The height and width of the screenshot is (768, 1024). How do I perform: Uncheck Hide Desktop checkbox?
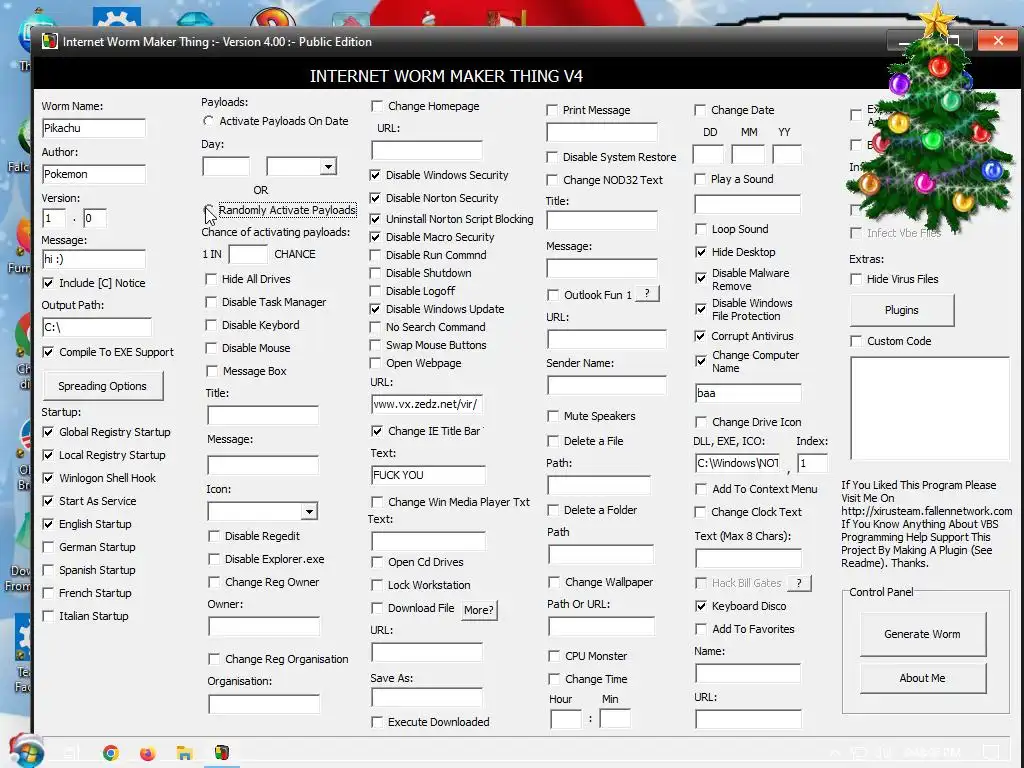[701, 252]
